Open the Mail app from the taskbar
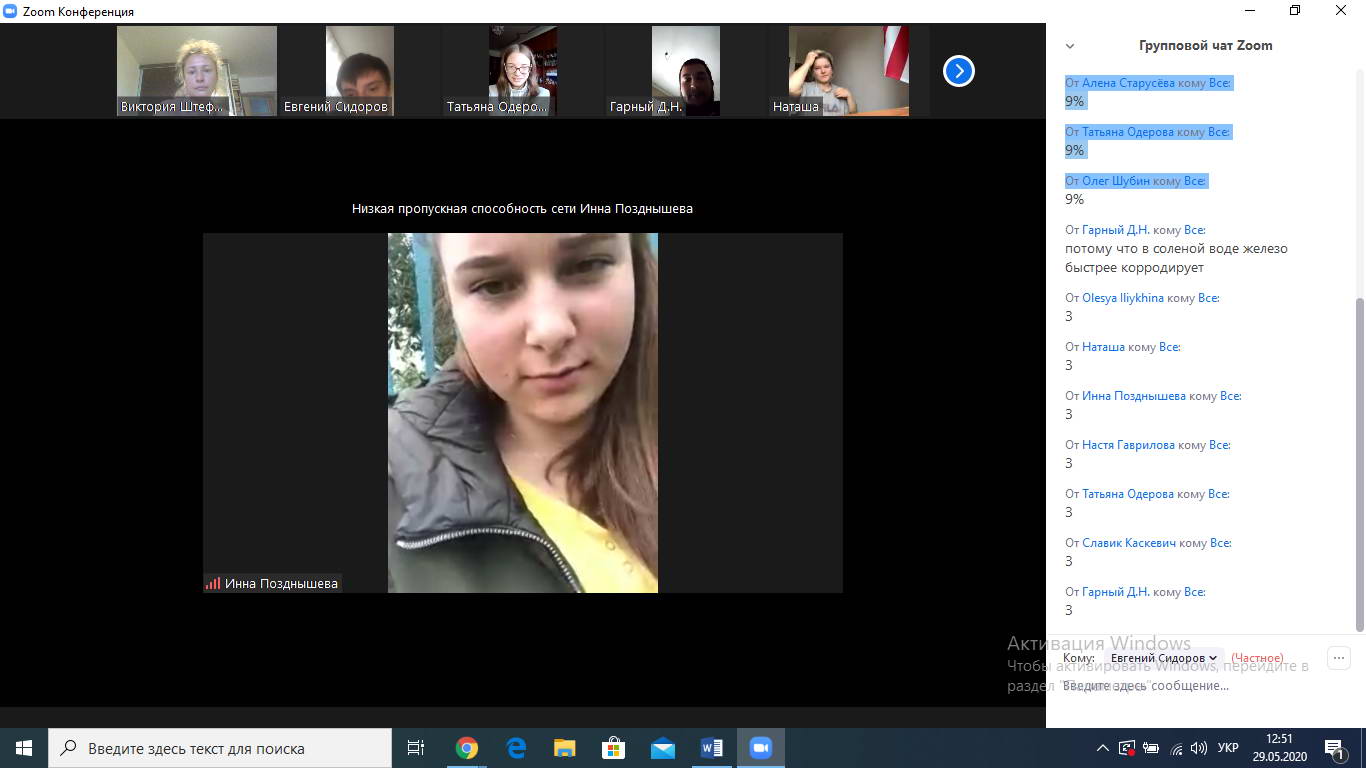The height and width of the screenshot is (768, 1366). point(663,748)
